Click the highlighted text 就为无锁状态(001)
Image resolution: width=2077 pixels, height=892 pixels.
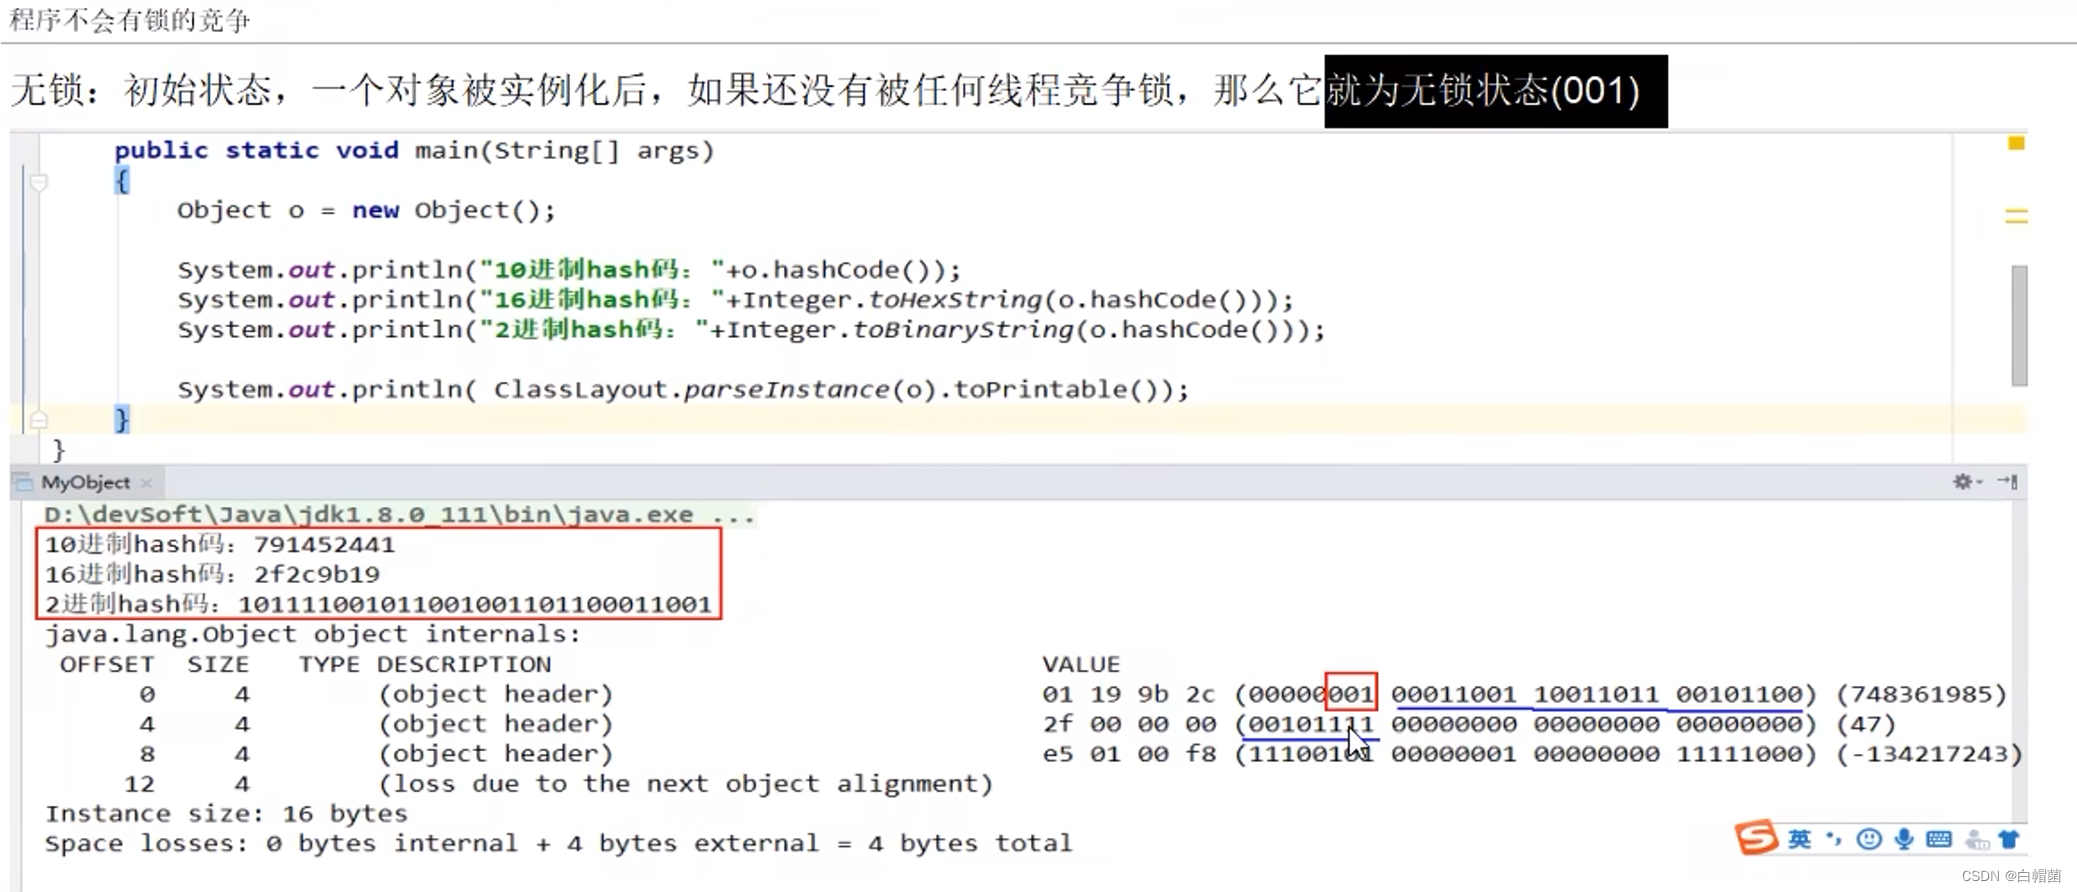click(x=1496, y=91)
